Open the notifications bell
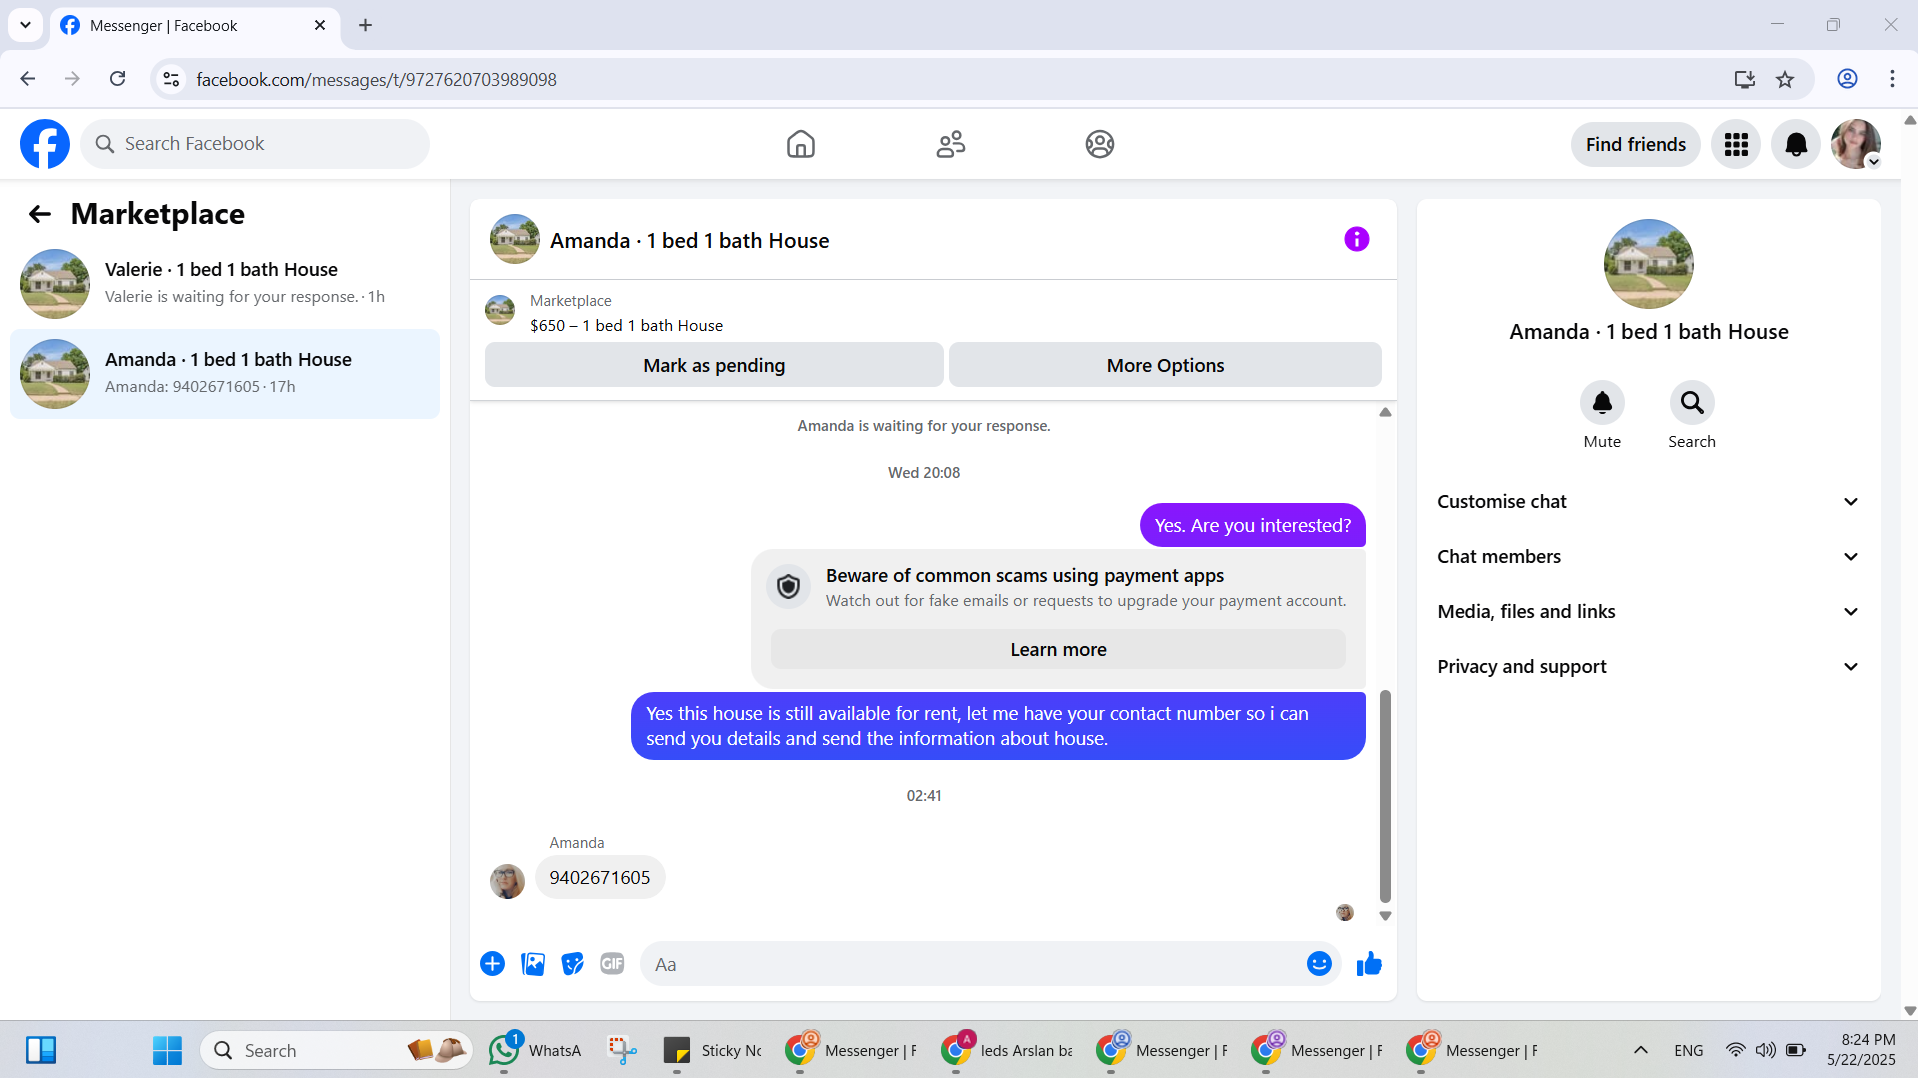1918x1078 pixels. coord(1796,144)
